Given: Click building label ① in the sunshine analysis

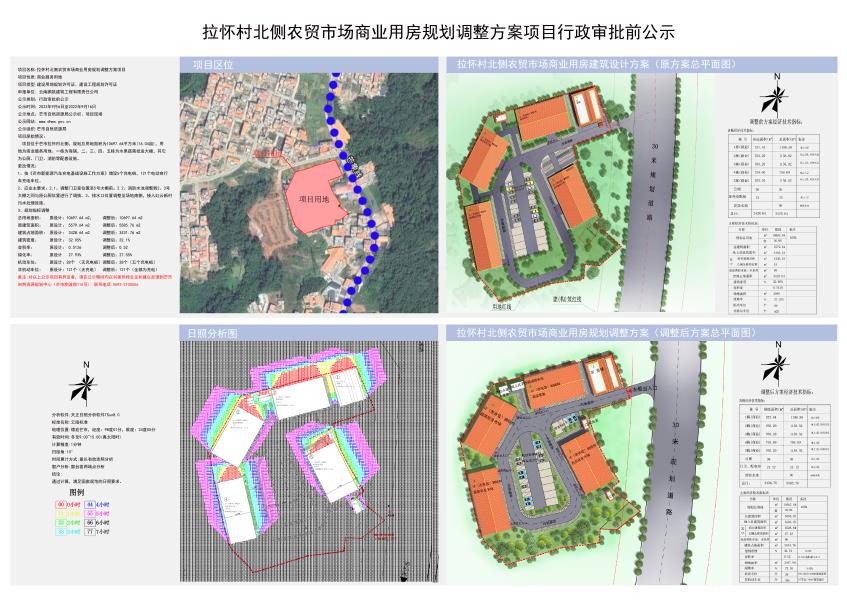Looking at the screenshot, I should (336, 376).
